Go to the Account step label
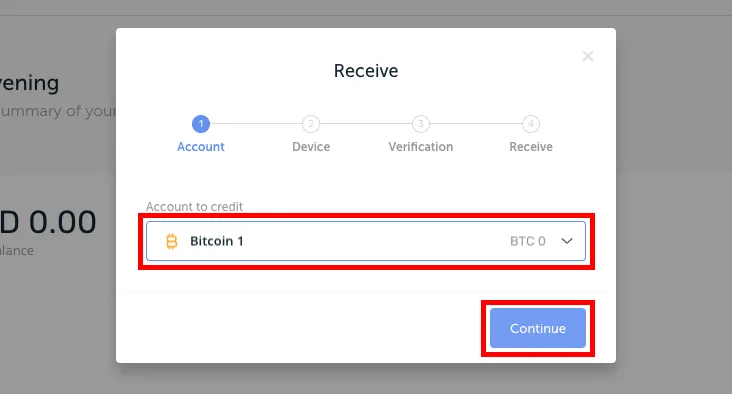 [201, 147]
